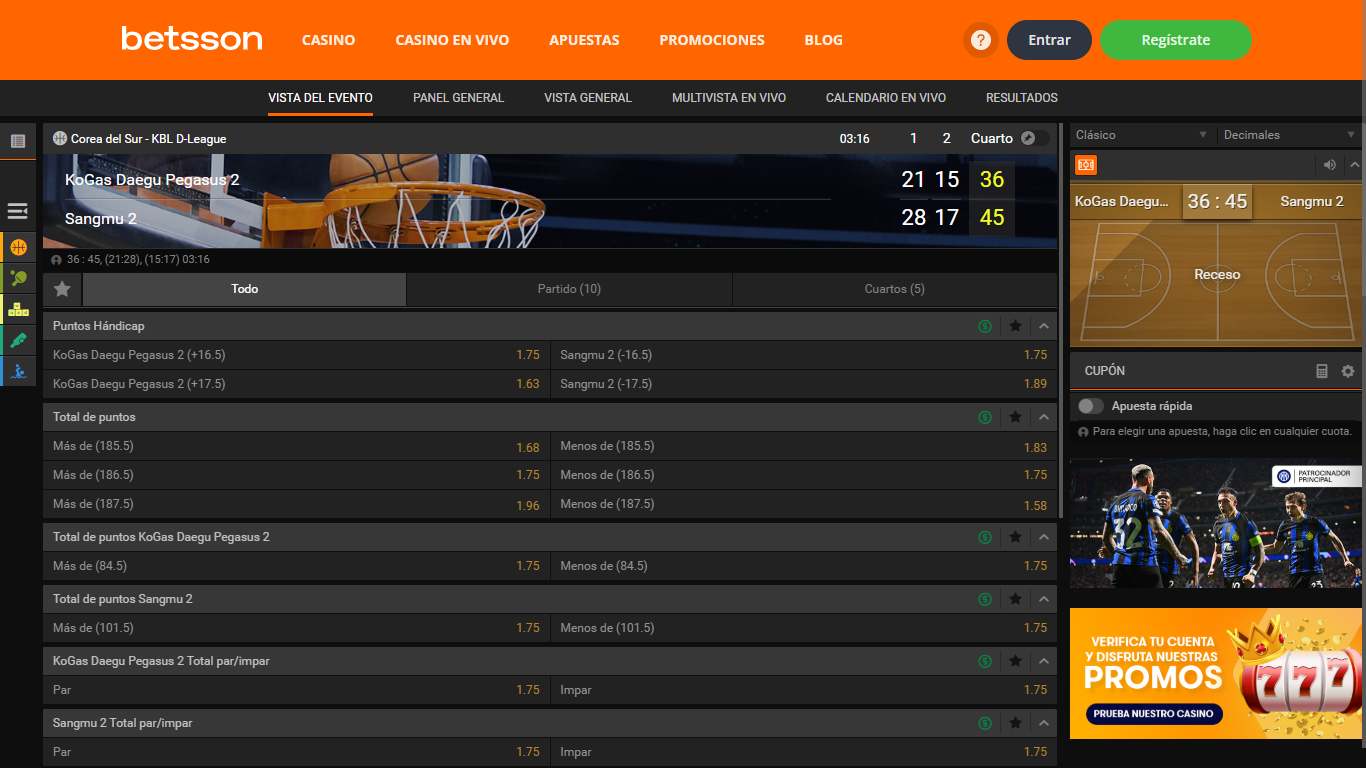Collapse the match tracker panel
The image size is (1366, 768).
(1354, 165)
